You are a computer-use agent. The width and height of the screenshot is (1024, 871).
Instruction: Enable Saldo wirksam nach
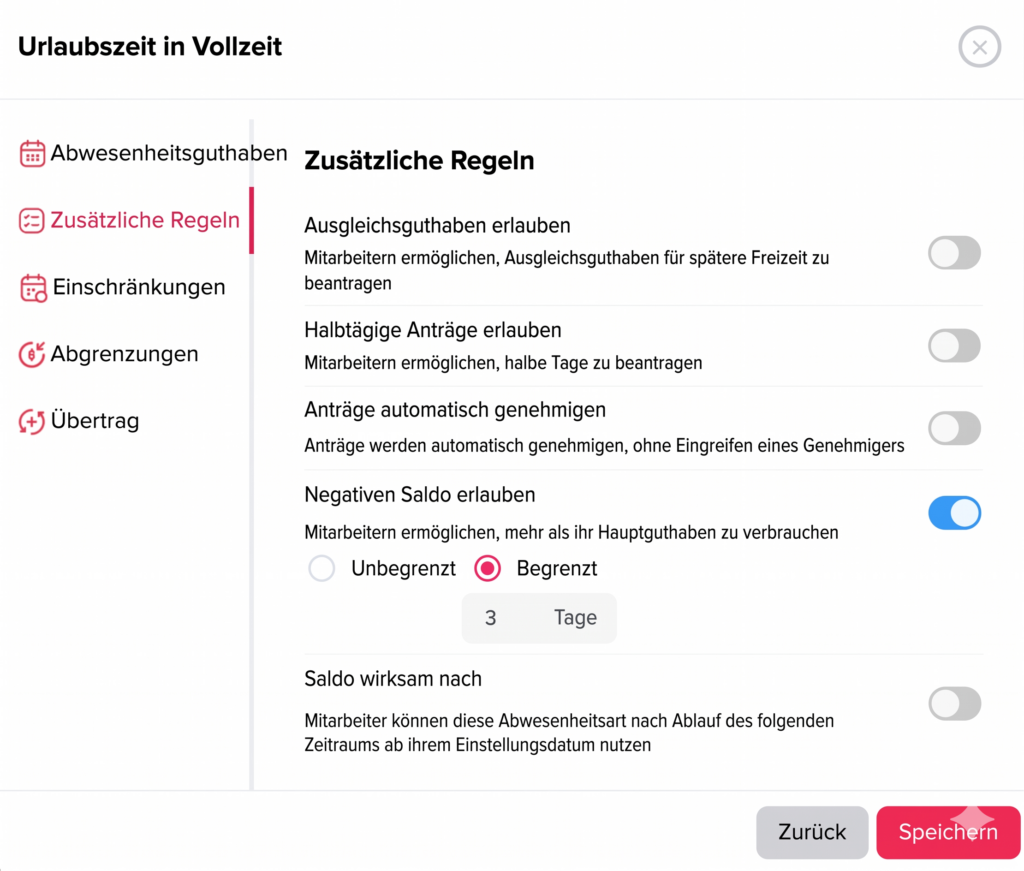tap(954, 704)
